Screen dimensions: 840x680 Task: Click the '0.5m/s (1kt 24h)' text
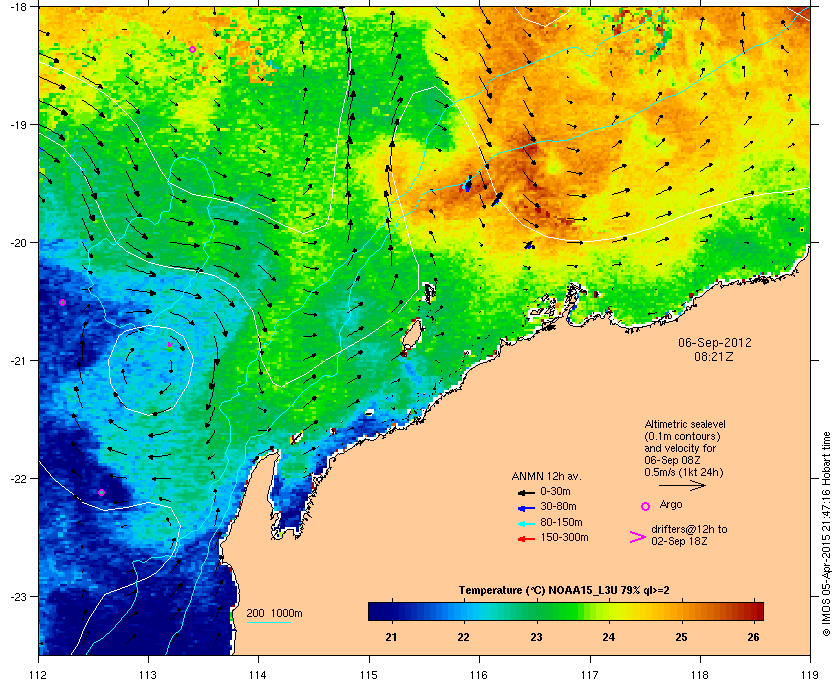pyautogui.click(x=684, y=473)
